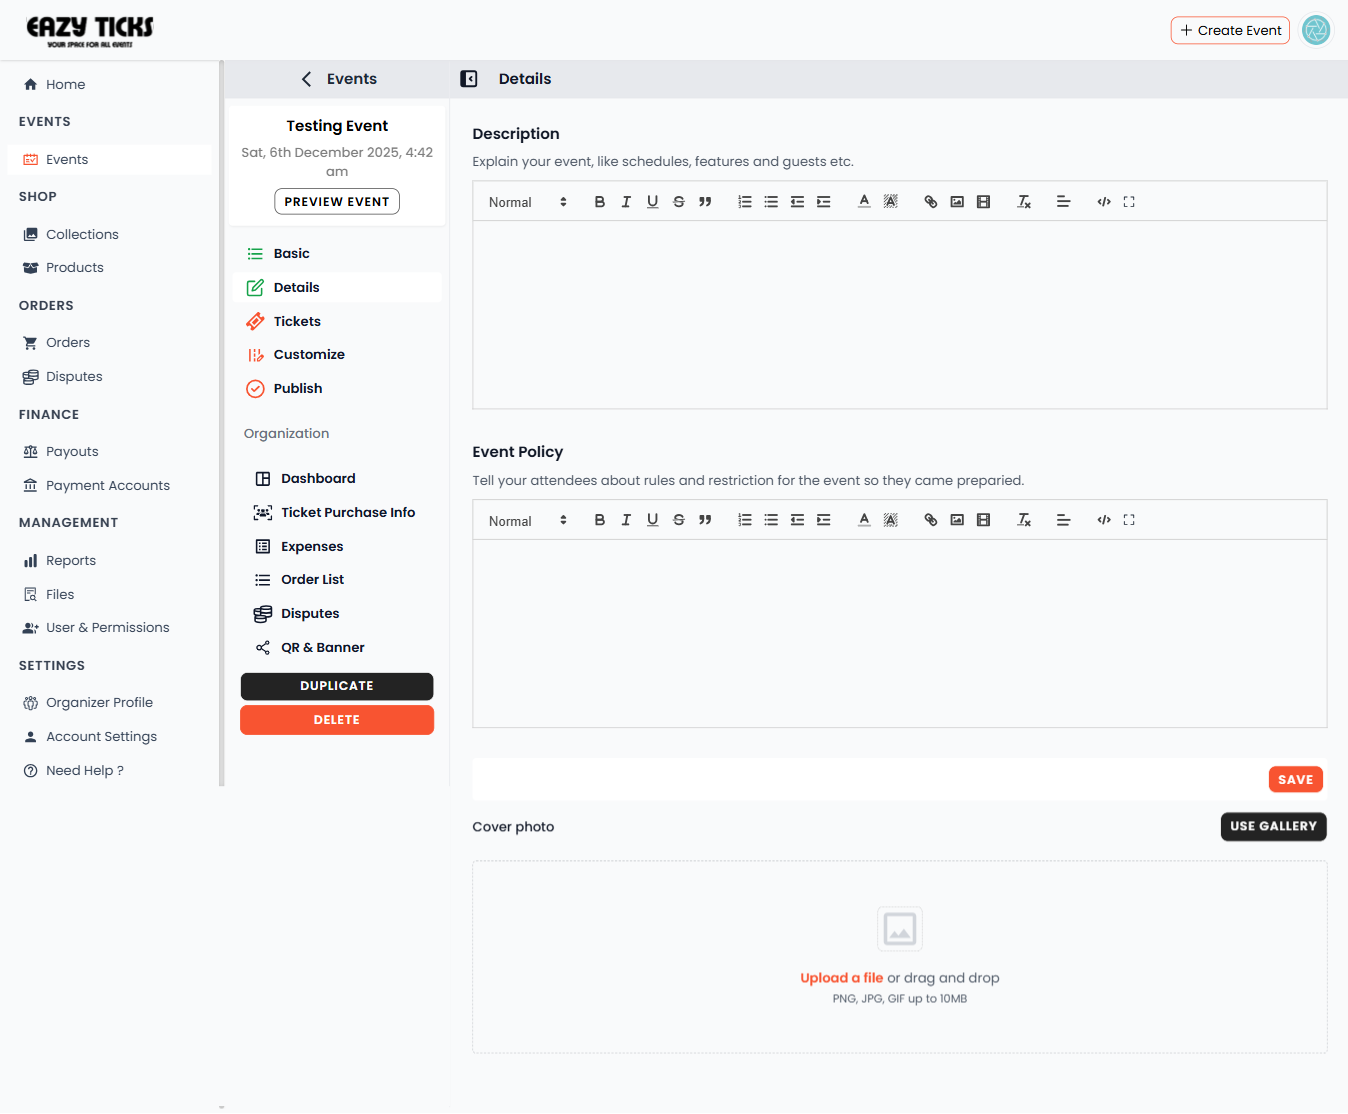Enter fullscreen mode in Description editor

1129,202
